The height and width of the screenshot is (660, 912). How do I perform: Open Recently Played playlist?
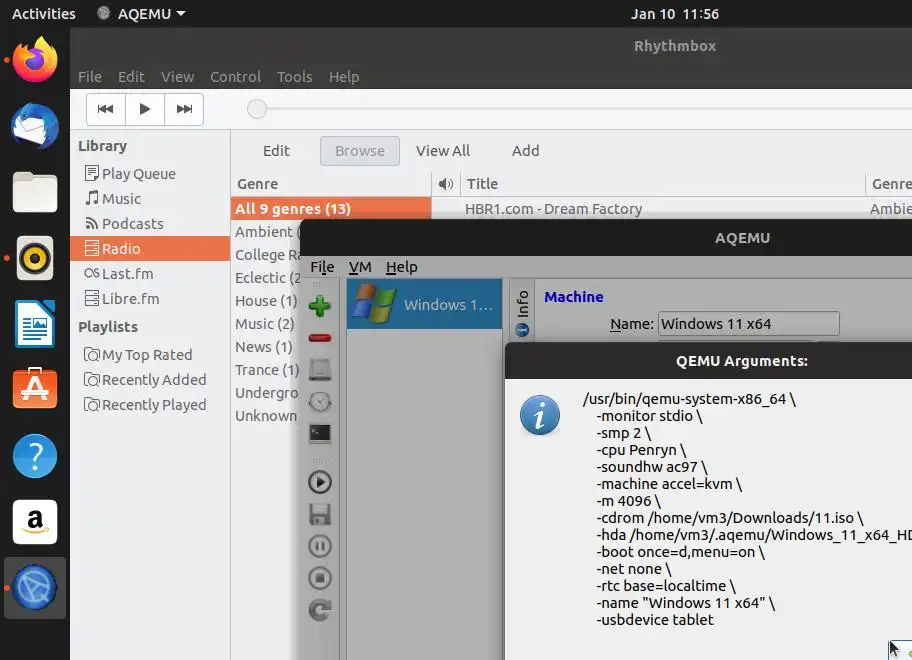(x=149, y=404)
